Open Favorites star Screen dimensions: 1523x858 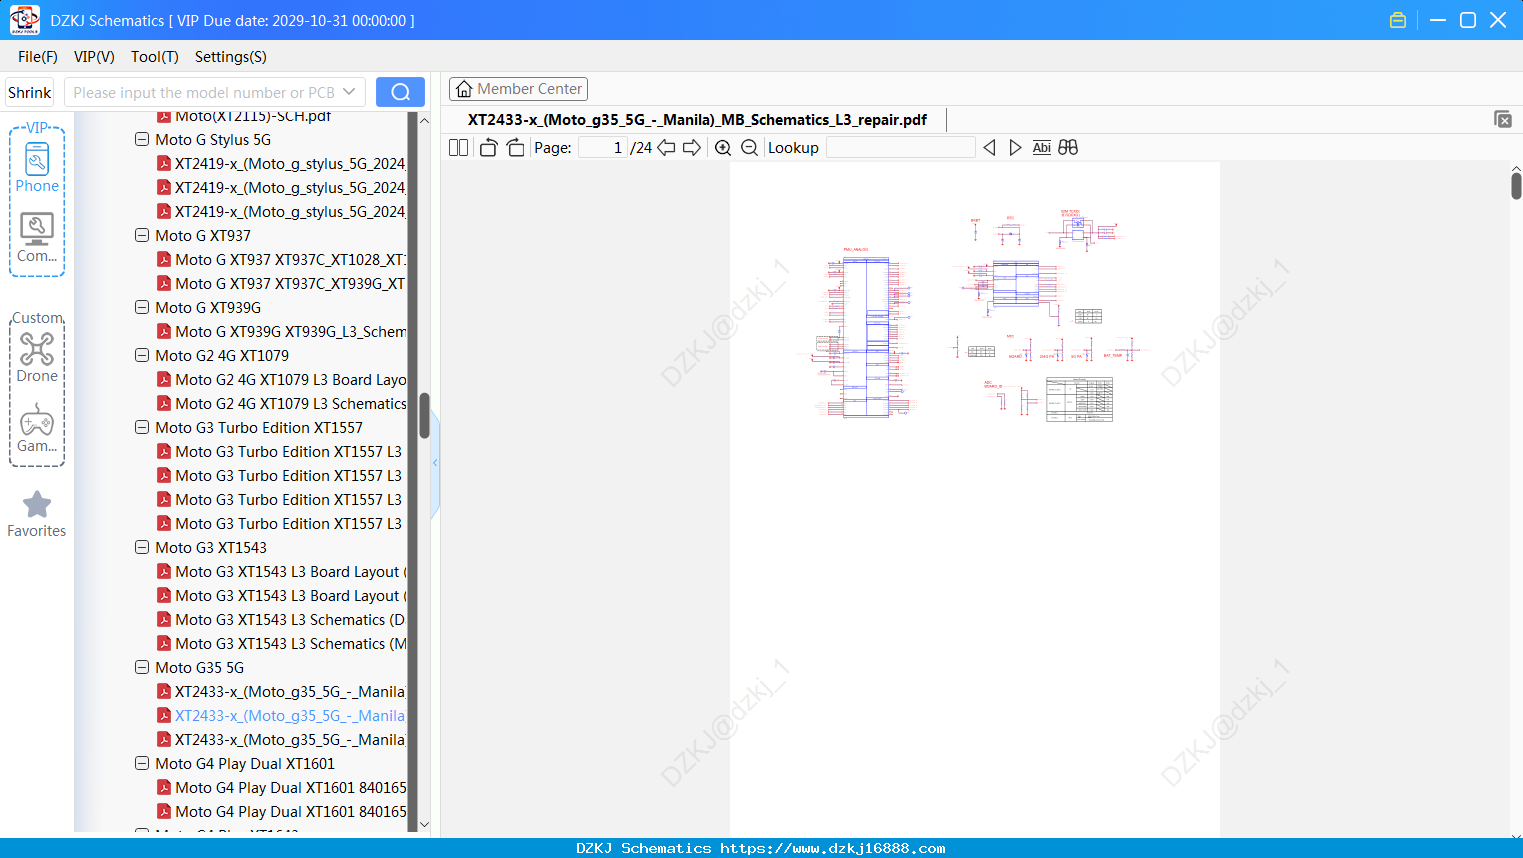tap(37, 514)
